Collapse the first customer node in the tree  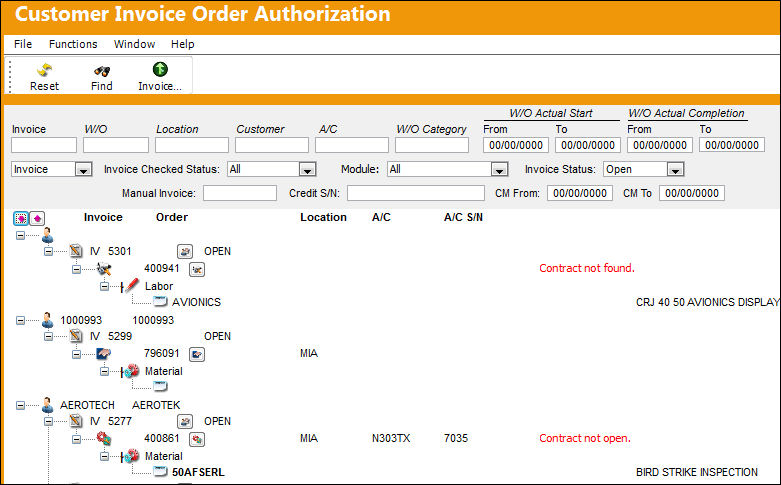[20, 235]
